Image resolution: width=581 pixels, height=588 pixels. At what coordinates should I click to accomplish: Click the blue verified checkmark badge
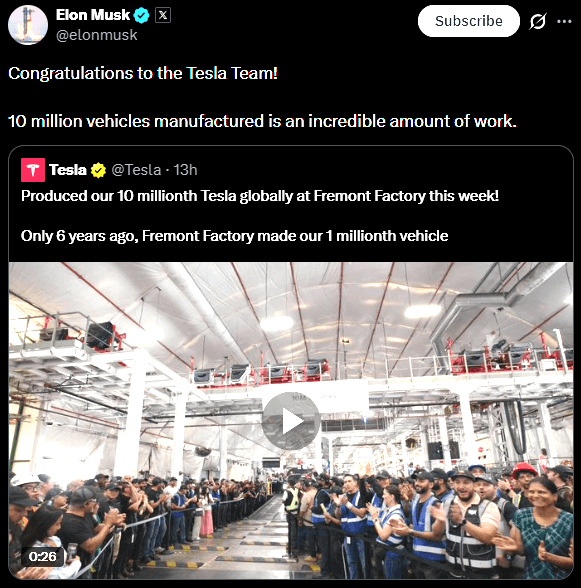(142, 15)
